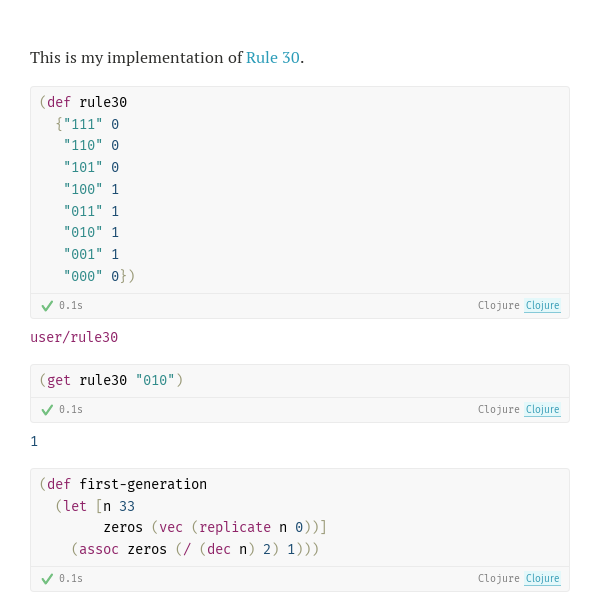Click the 0.1s timing under get cell
The image size is (600, 600).
coord(71,410)
